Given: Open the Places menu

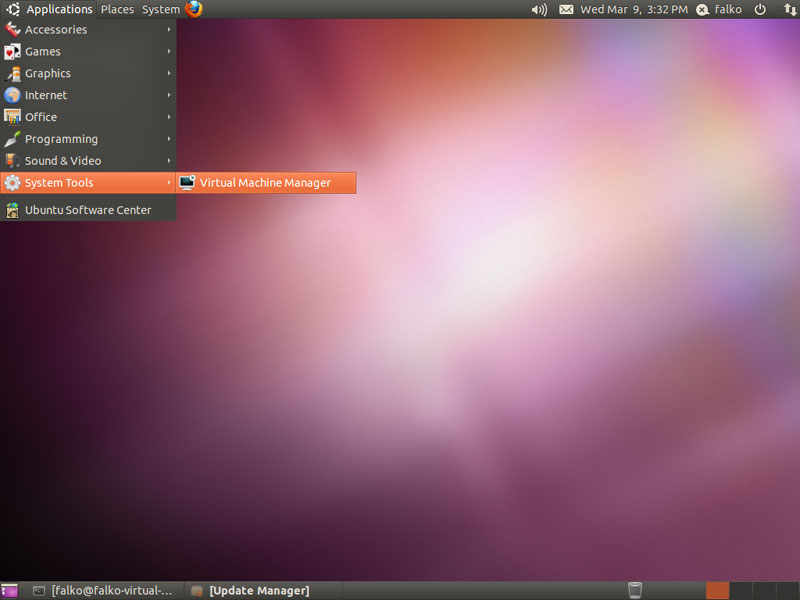Looking at the screenshot, I should (x=117, y=9).
